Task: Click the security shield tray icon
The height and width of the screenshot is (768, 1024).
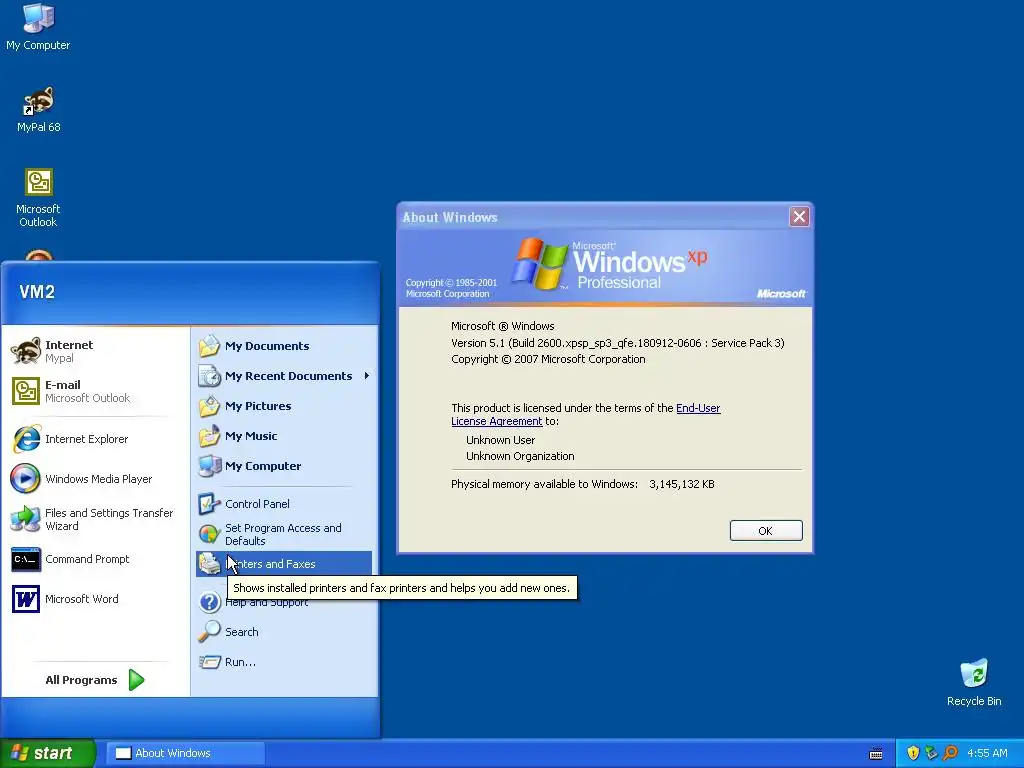Action: (x=913, y=753)
